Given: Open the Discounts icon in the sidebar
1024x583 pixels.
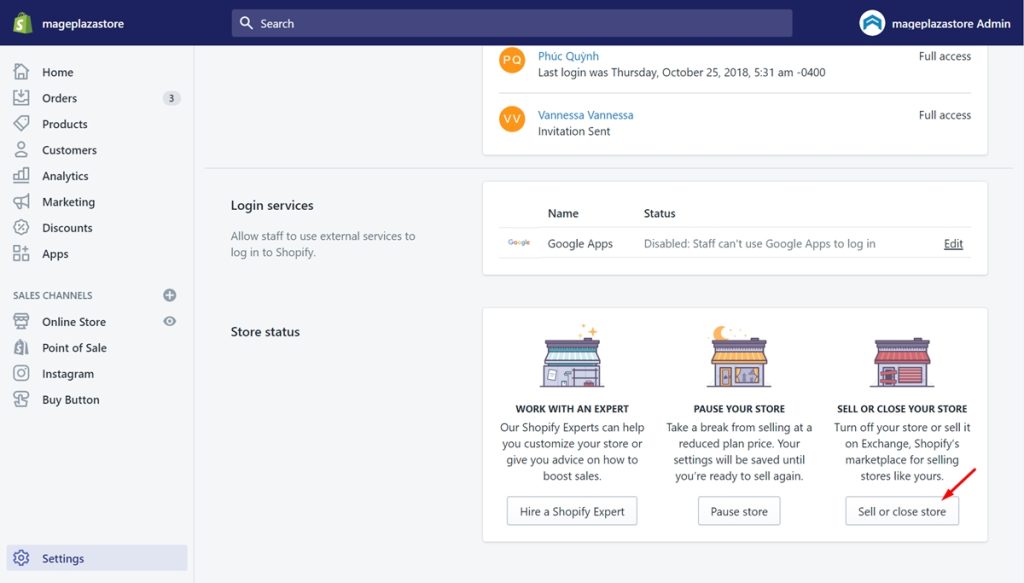Looking at the screenshot, I should click(21, 228).
